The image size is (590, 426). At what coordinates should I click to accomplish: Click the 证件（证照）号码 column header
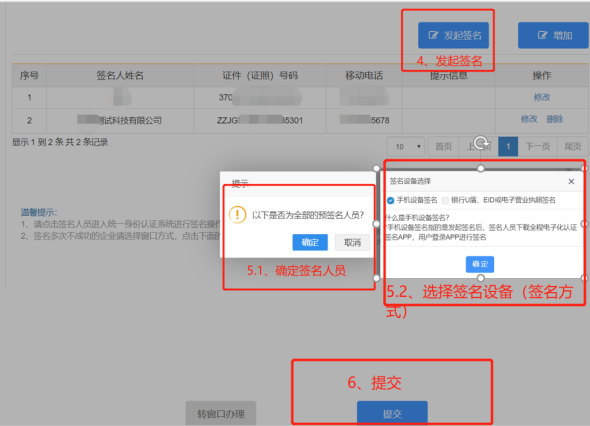tap(260, 76)
